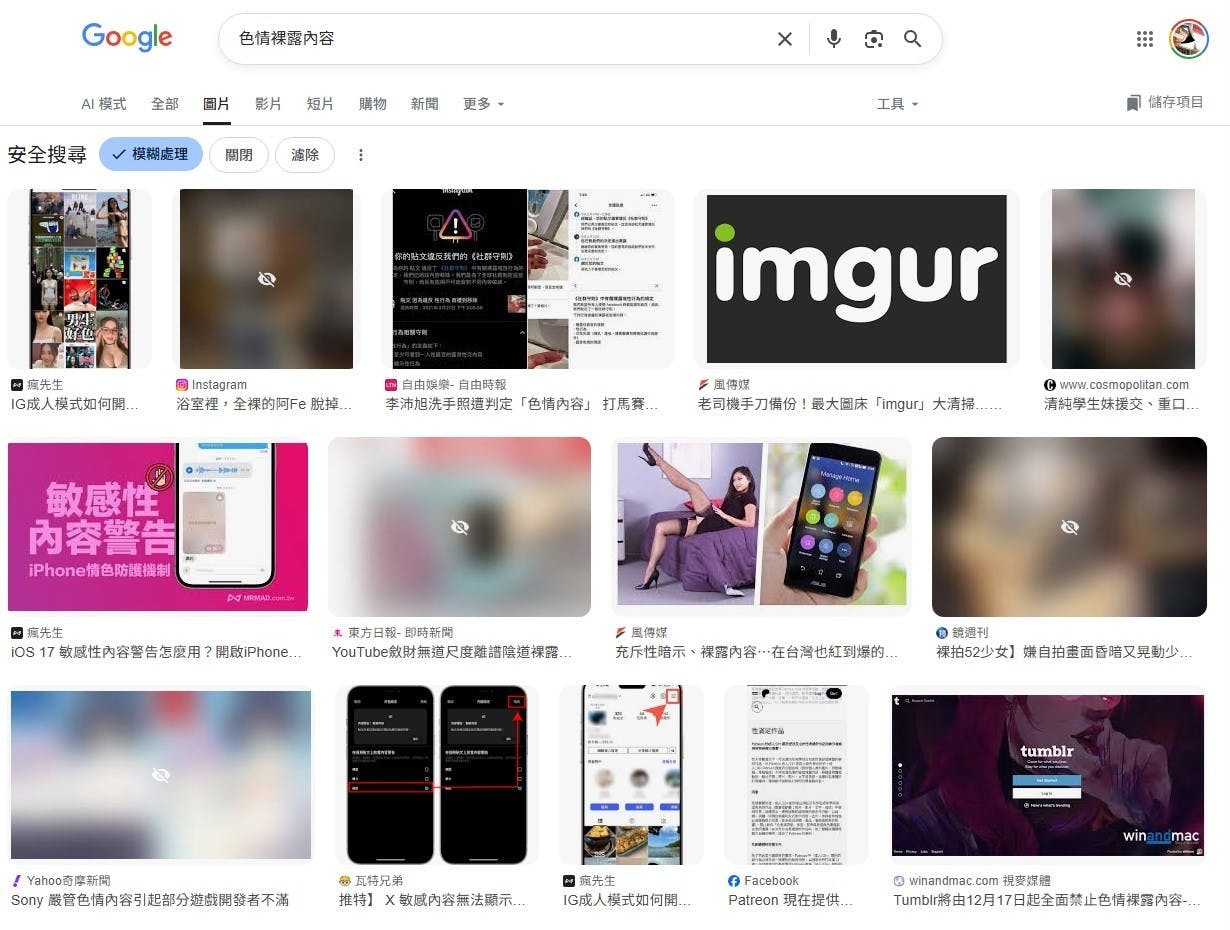This screenshot has width=1230, height=930.
Task: Switch to the AI 模式 tab
Action: tap(104, 104)
